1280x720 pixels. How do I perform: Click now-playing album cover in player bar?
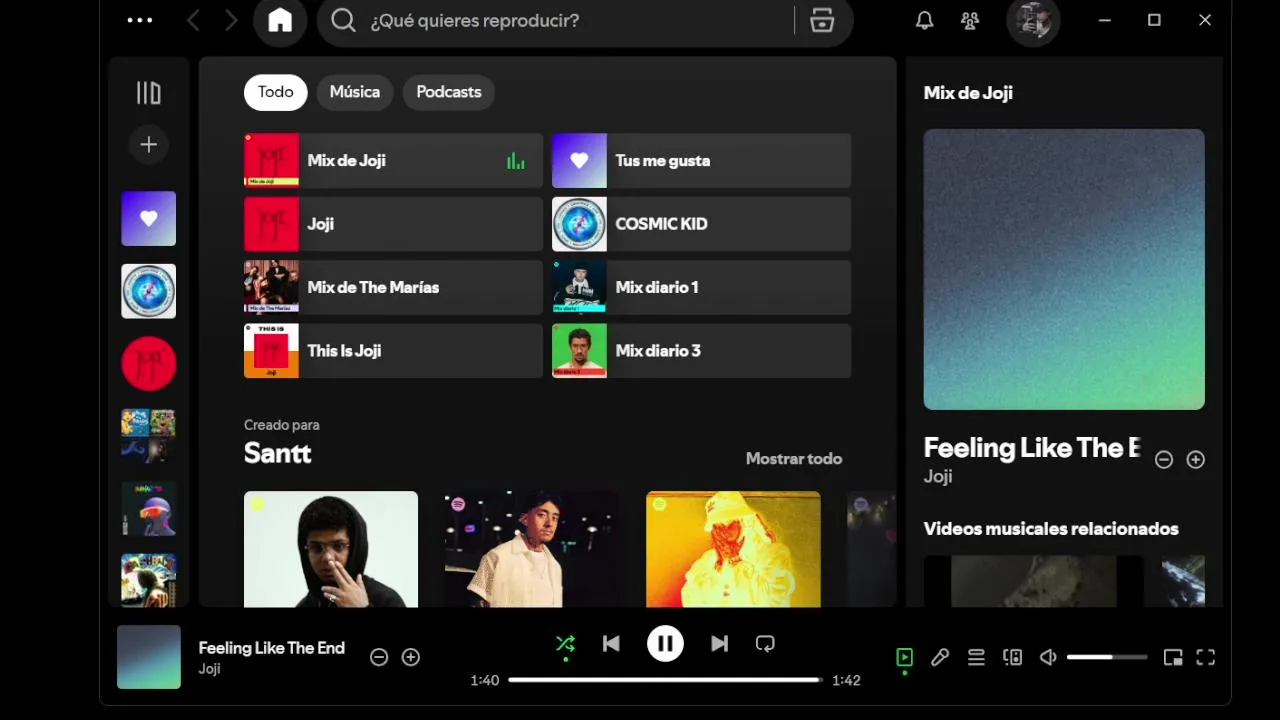[x=149, y=657]
